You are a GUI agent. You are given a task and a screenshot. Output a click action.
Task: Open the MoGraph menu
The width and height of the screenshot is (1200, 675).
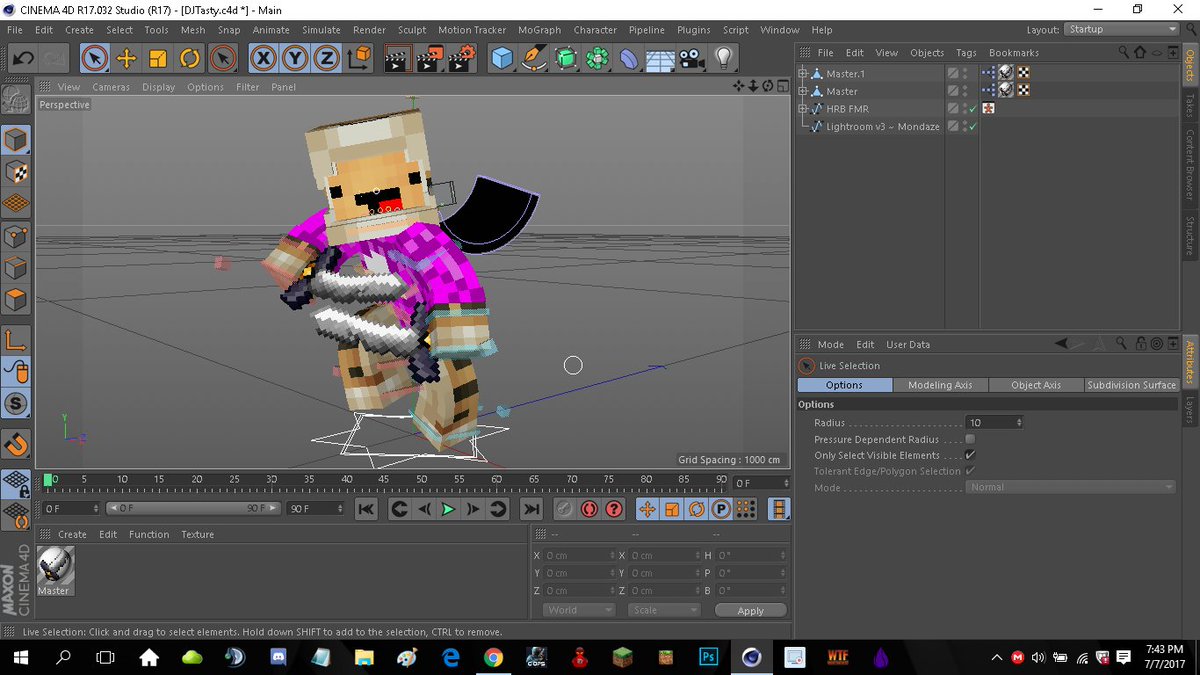pos(539,30)
